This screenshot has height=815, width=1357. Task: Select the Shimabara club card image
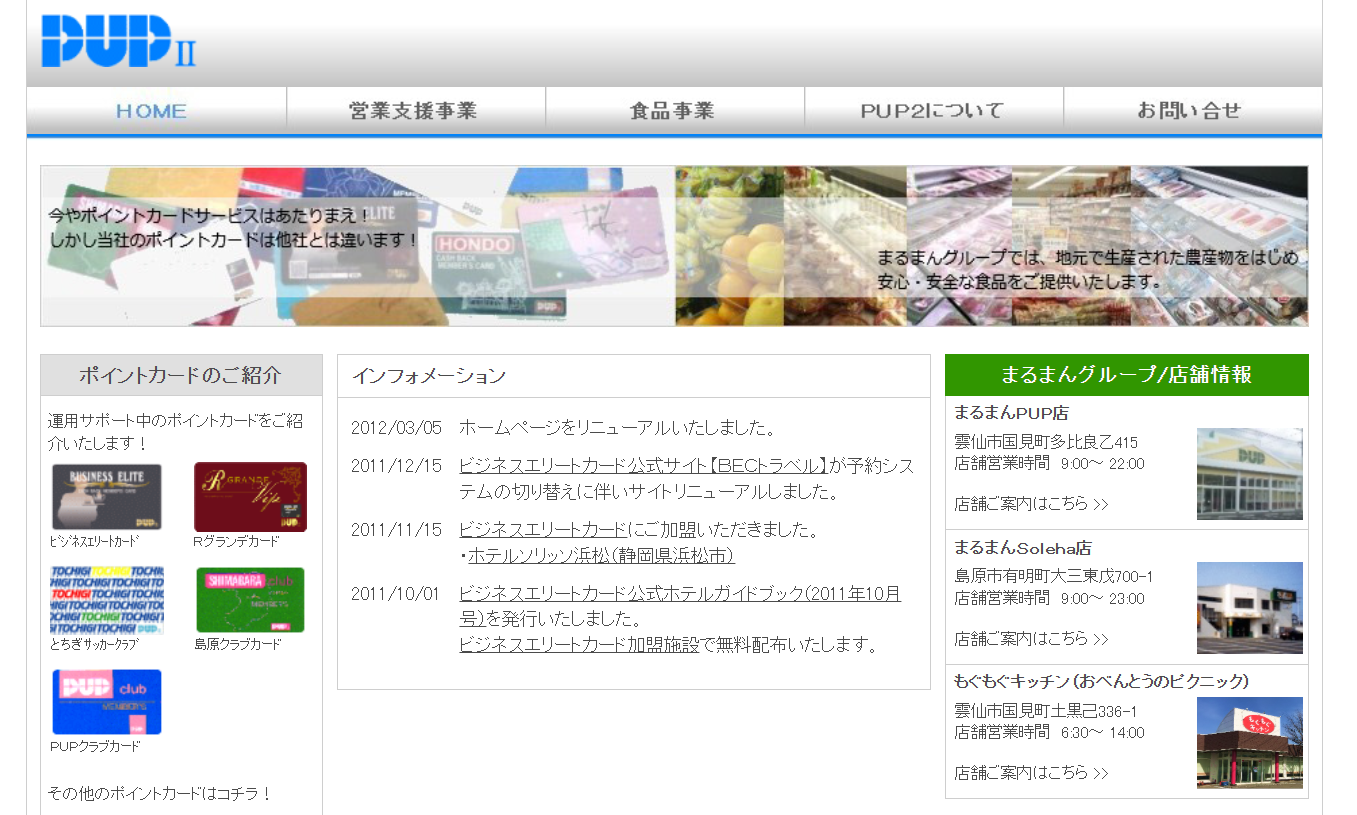250,600
